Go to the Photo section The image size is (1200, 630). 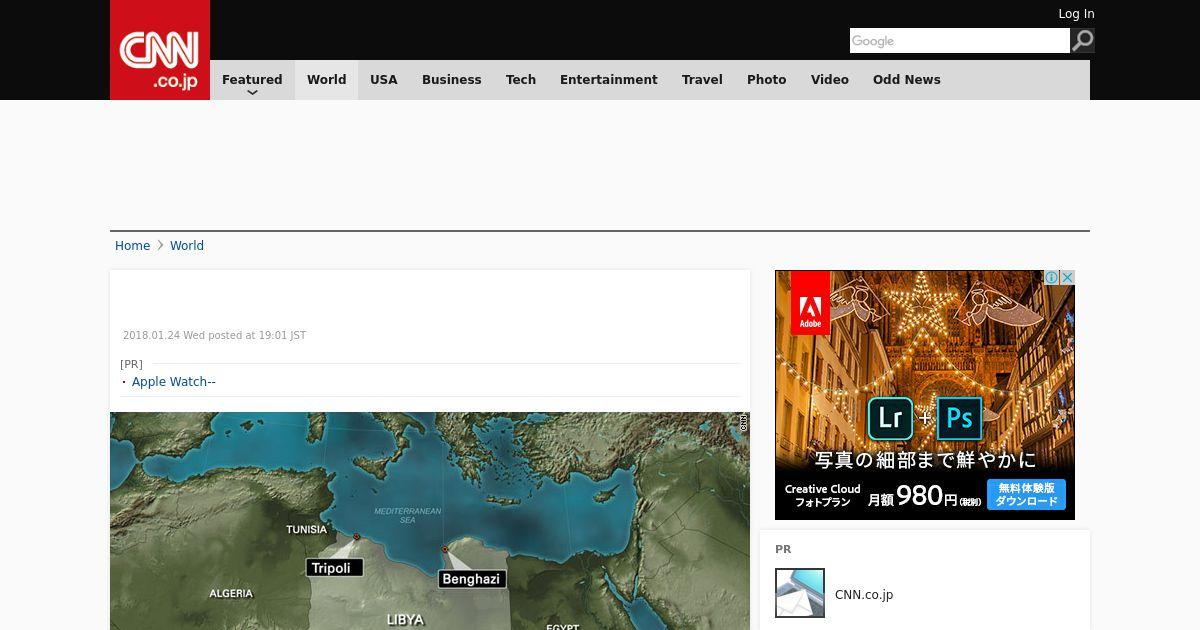point(767,80)
